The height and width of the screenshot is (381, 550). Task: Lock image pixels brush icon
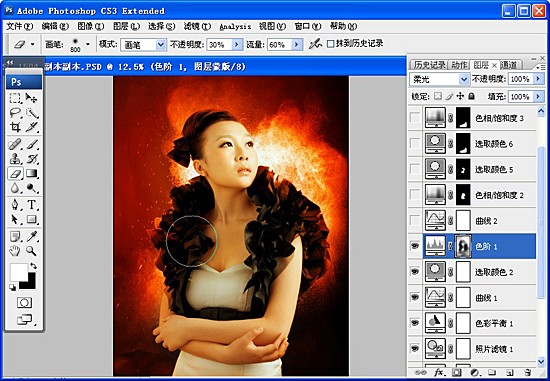(x=449, y=96)
